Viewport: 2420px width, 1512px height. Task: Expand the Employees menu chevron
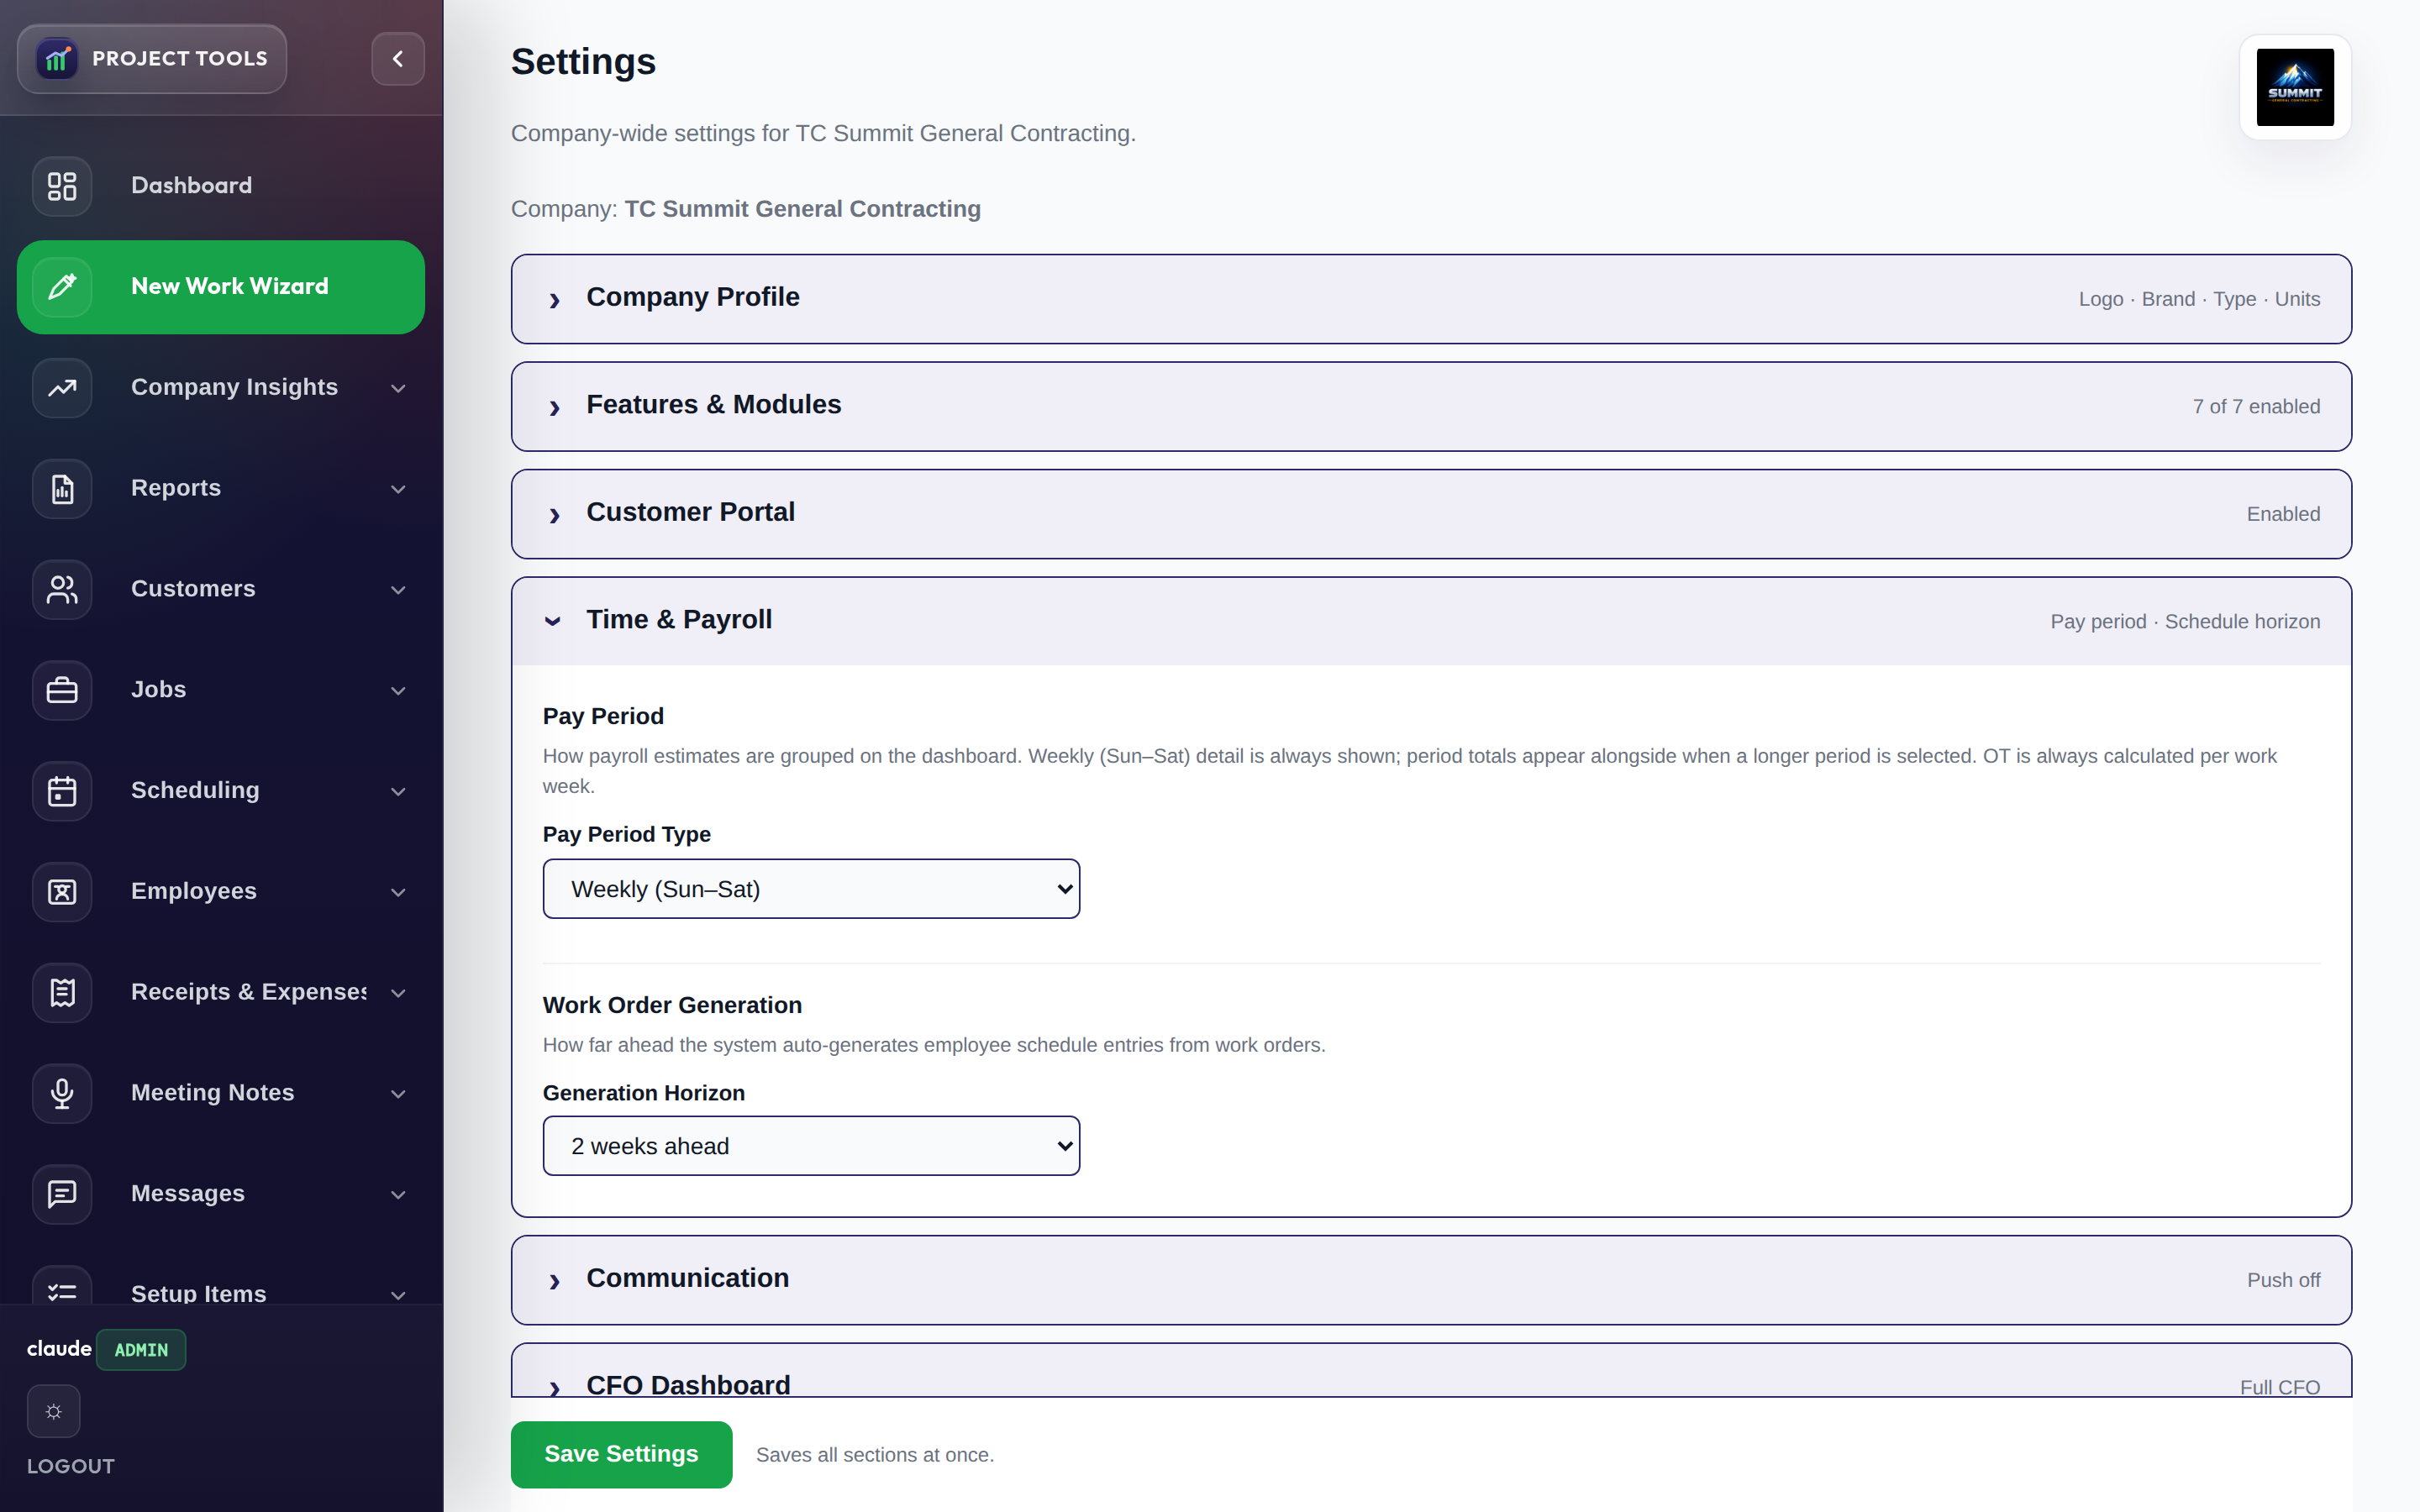398,892
